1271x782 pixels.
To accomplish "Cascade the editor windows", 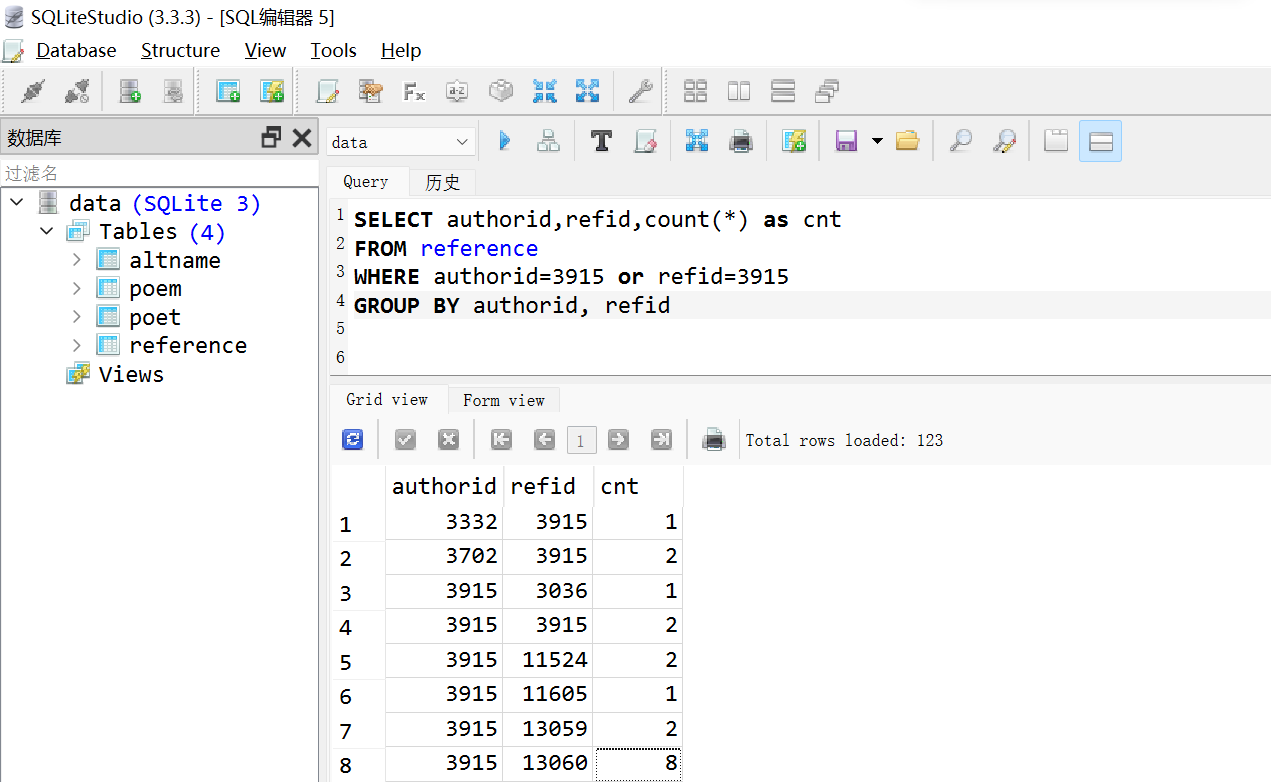I will [827, 92].
